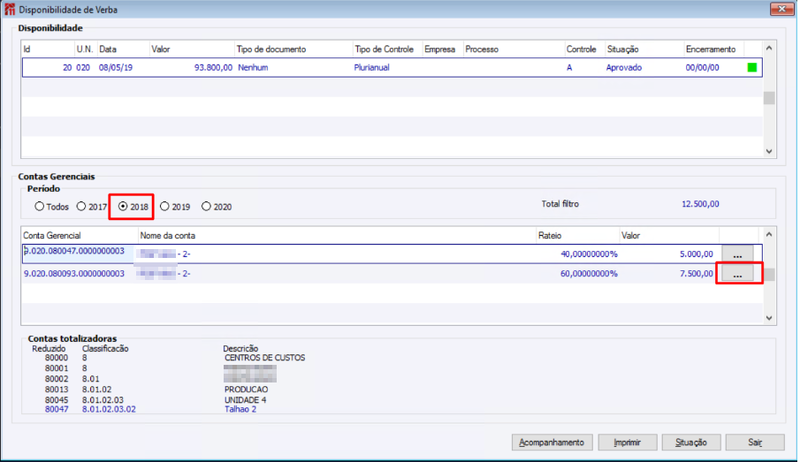Click the 80047 reduced account entry

[x=56, y=409]
